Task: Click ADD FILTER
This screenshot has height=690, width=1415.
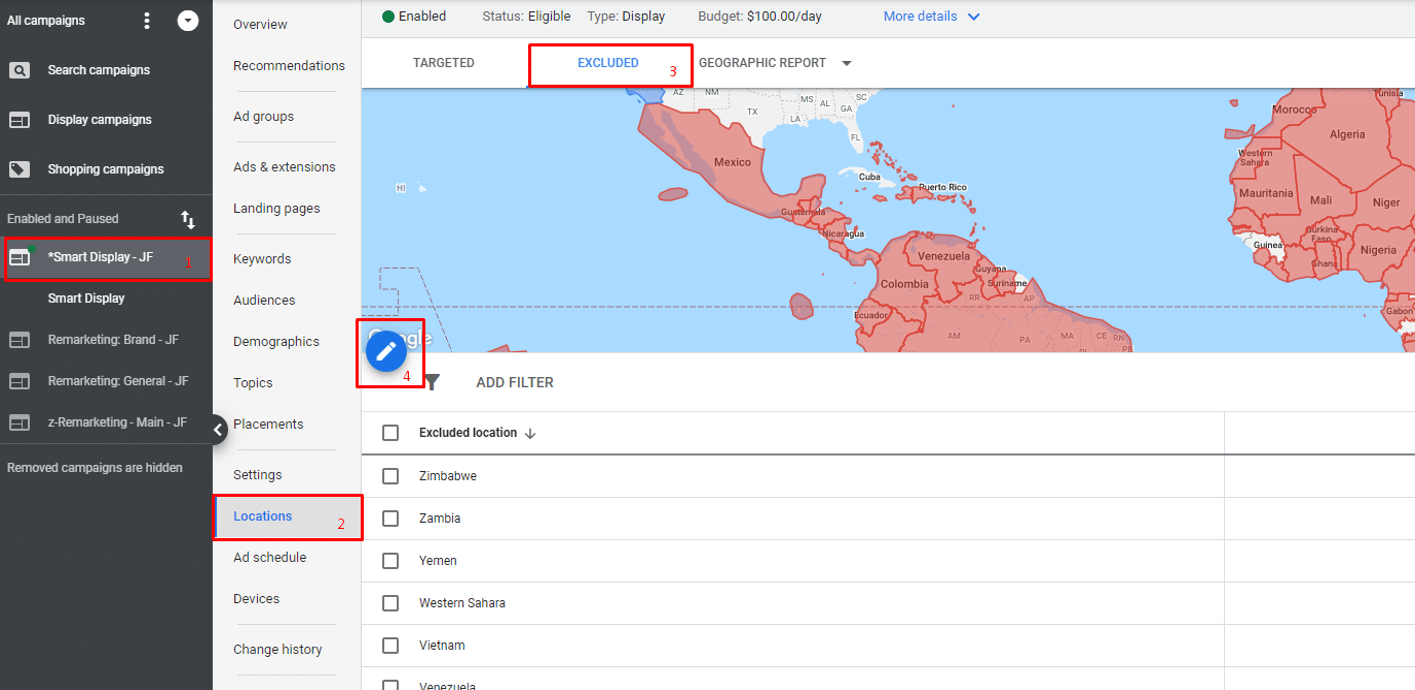Action: (514, 382)
